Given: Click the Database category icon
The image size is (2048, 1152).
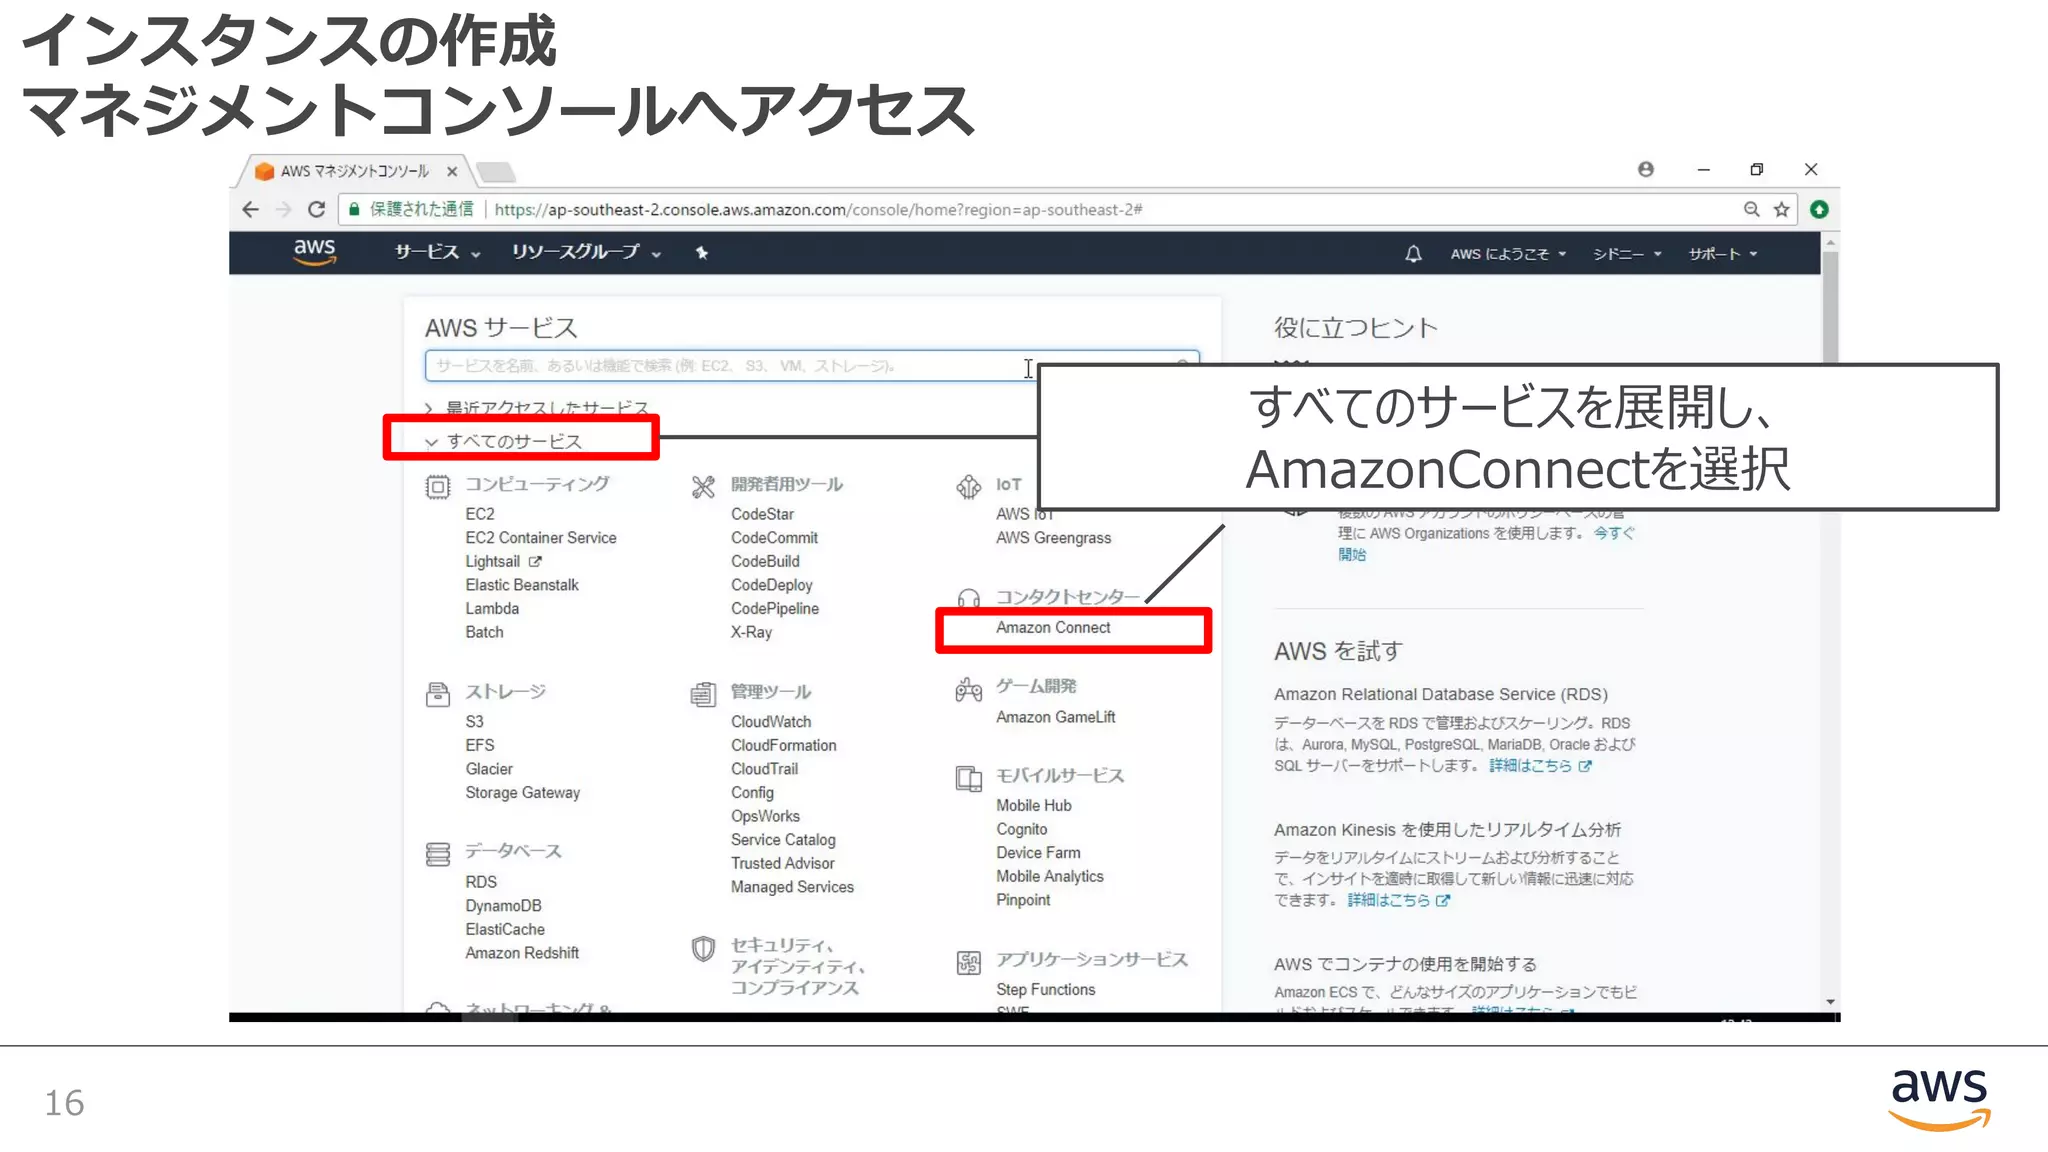Looking at the screenshot, I should click(x=438, y=854).
